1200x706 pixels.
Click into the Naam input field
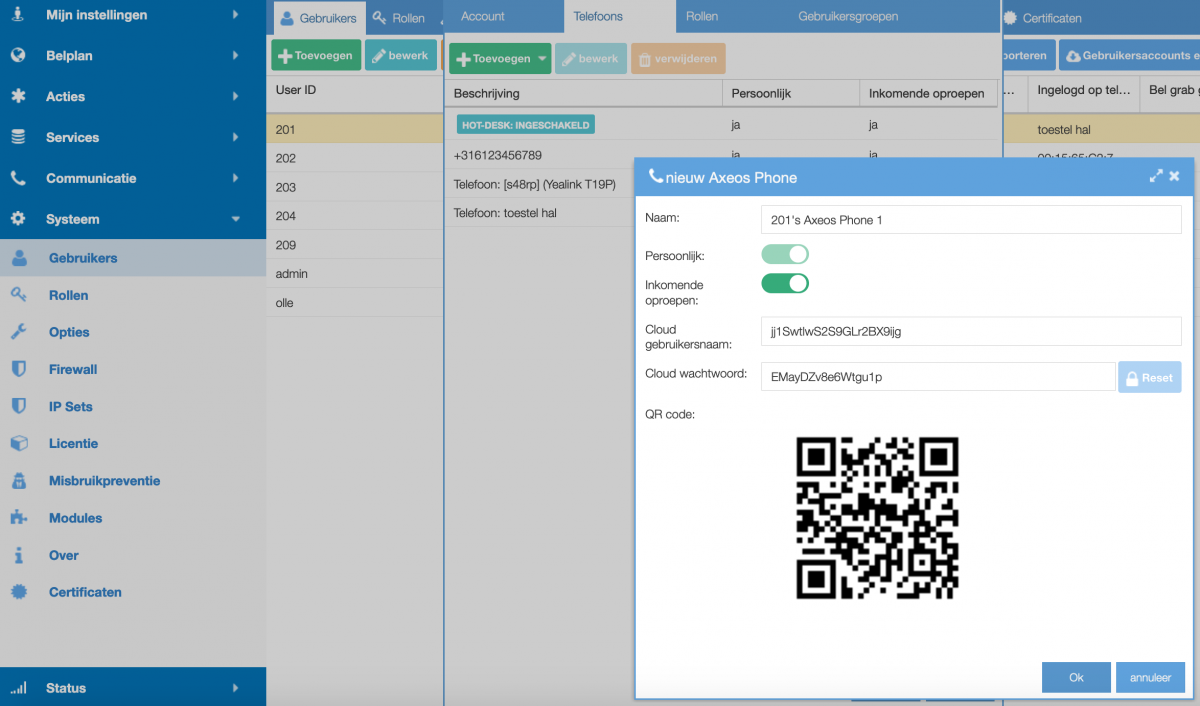[970, 220]
